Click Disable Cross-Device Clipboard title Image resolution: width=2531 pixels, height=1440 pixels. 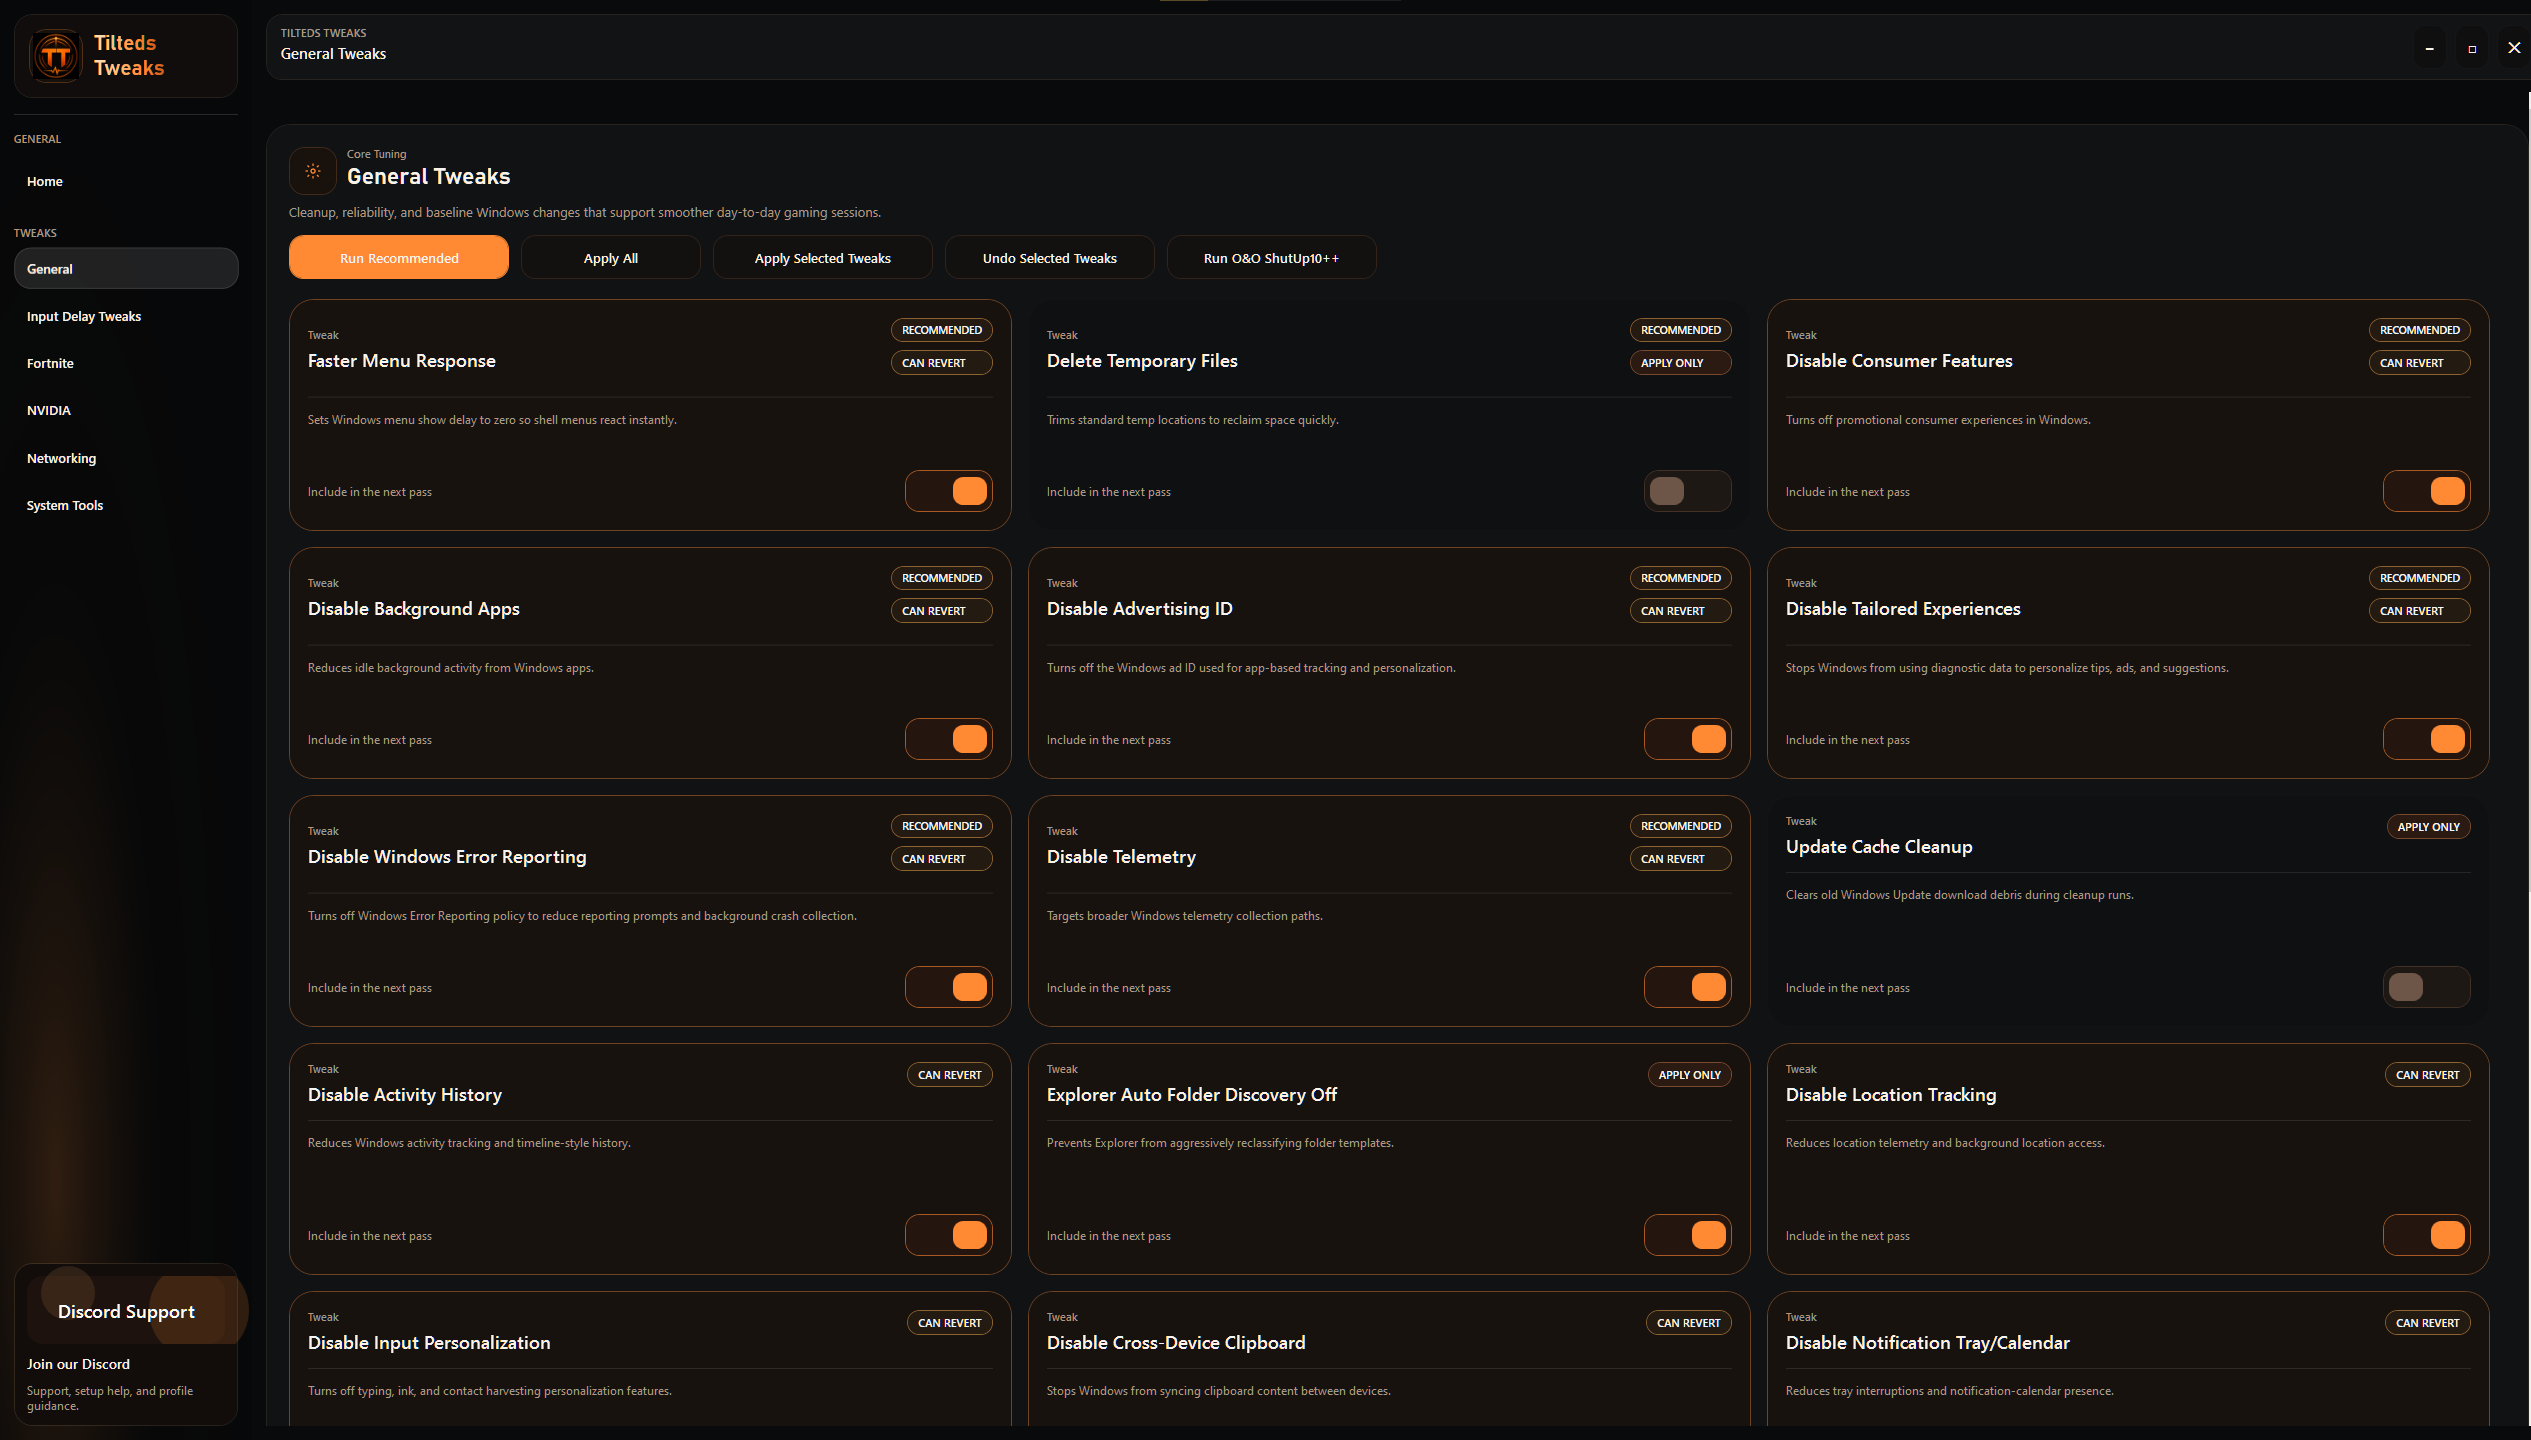coord(1176,1343)
